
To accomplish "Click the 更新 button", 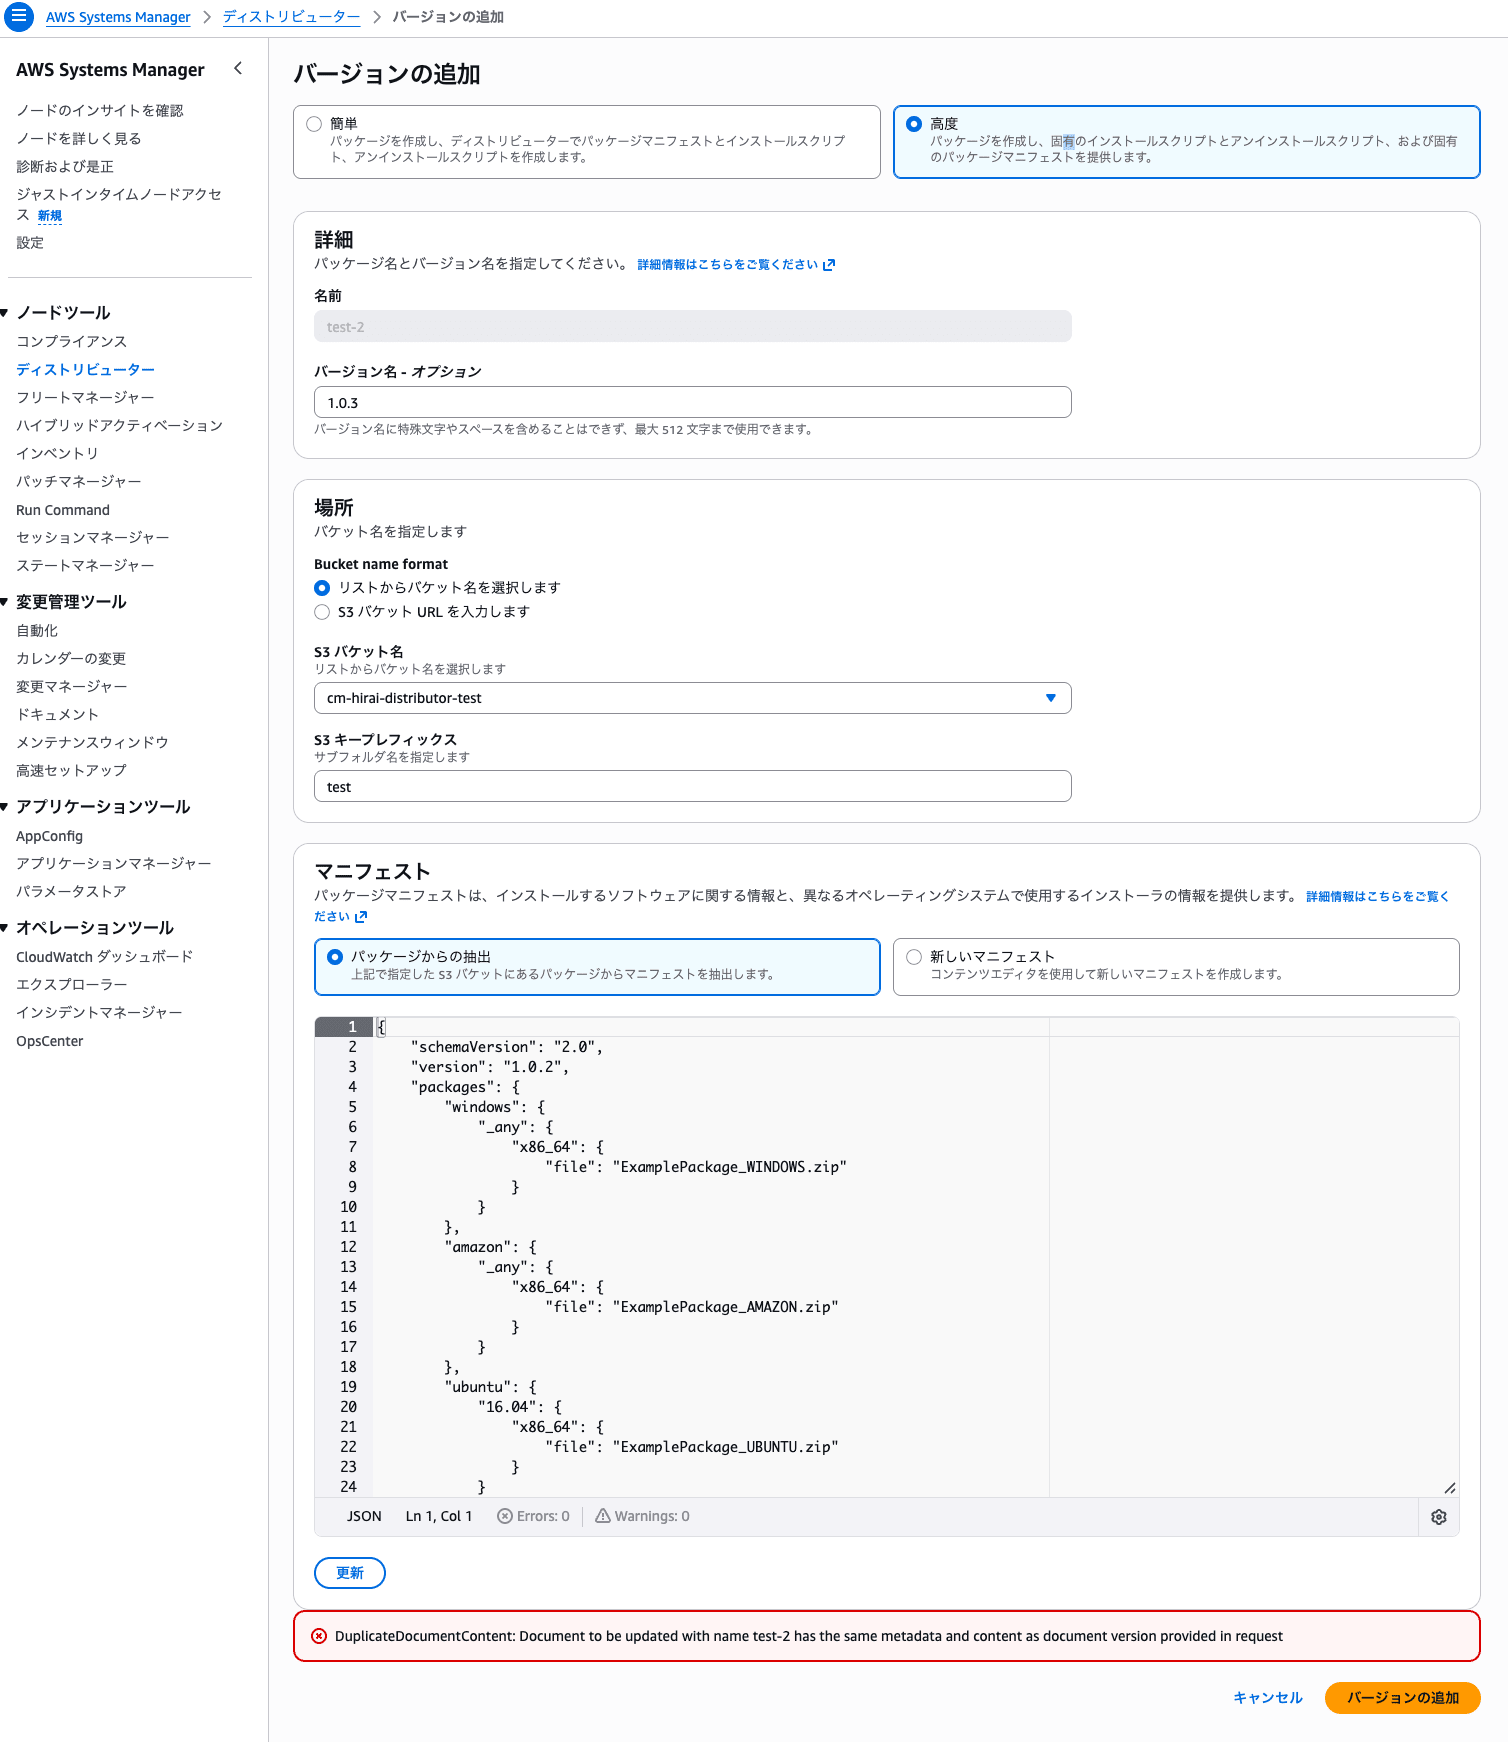I will click(350, 1573).
